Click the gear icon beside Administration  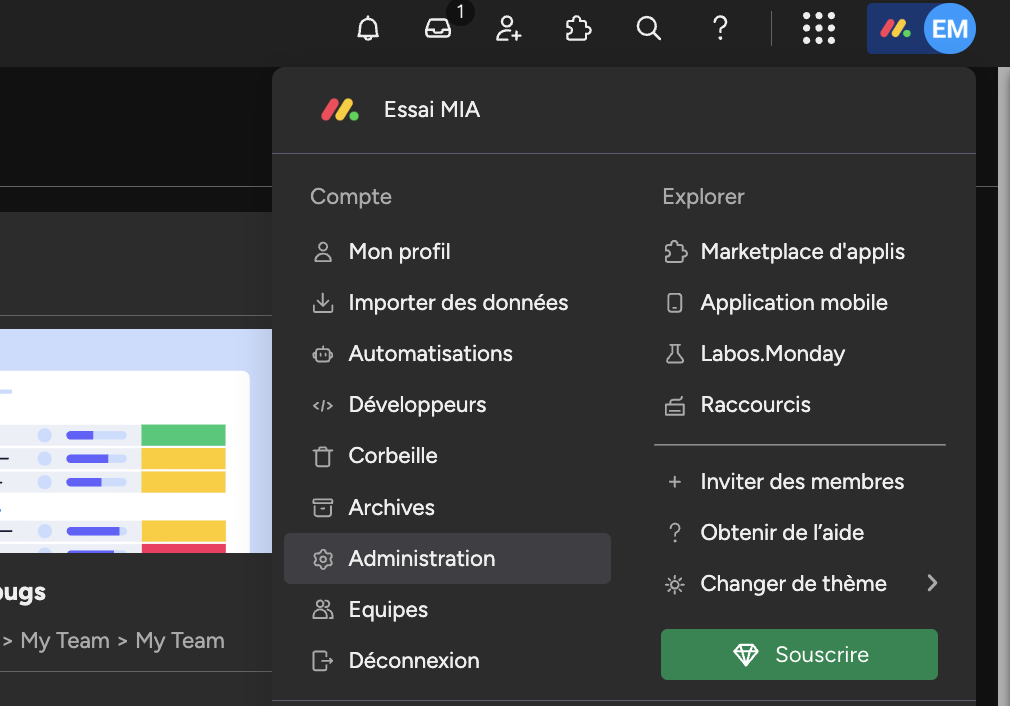pos(323,559)
